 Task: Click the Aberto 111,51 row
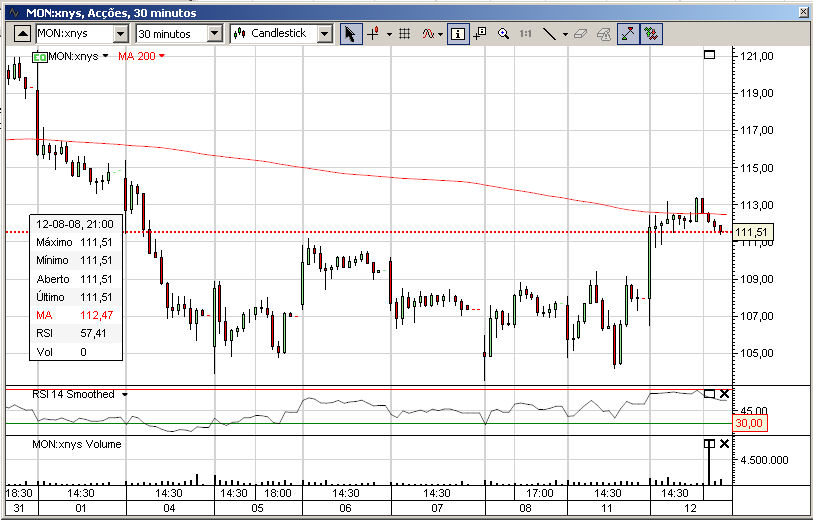point(75,279)
